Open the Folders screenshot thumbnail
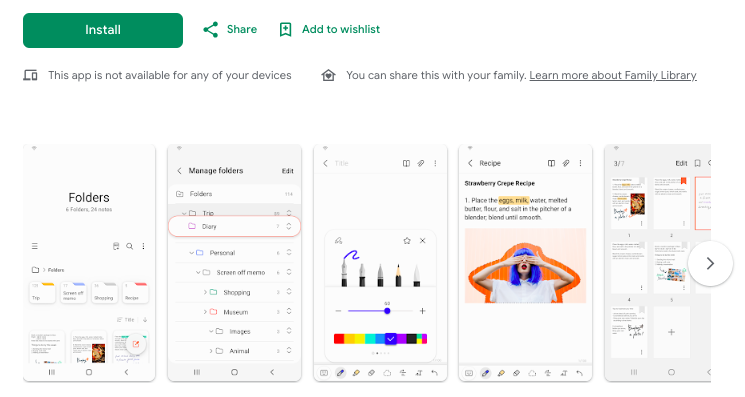 (89, 263)
